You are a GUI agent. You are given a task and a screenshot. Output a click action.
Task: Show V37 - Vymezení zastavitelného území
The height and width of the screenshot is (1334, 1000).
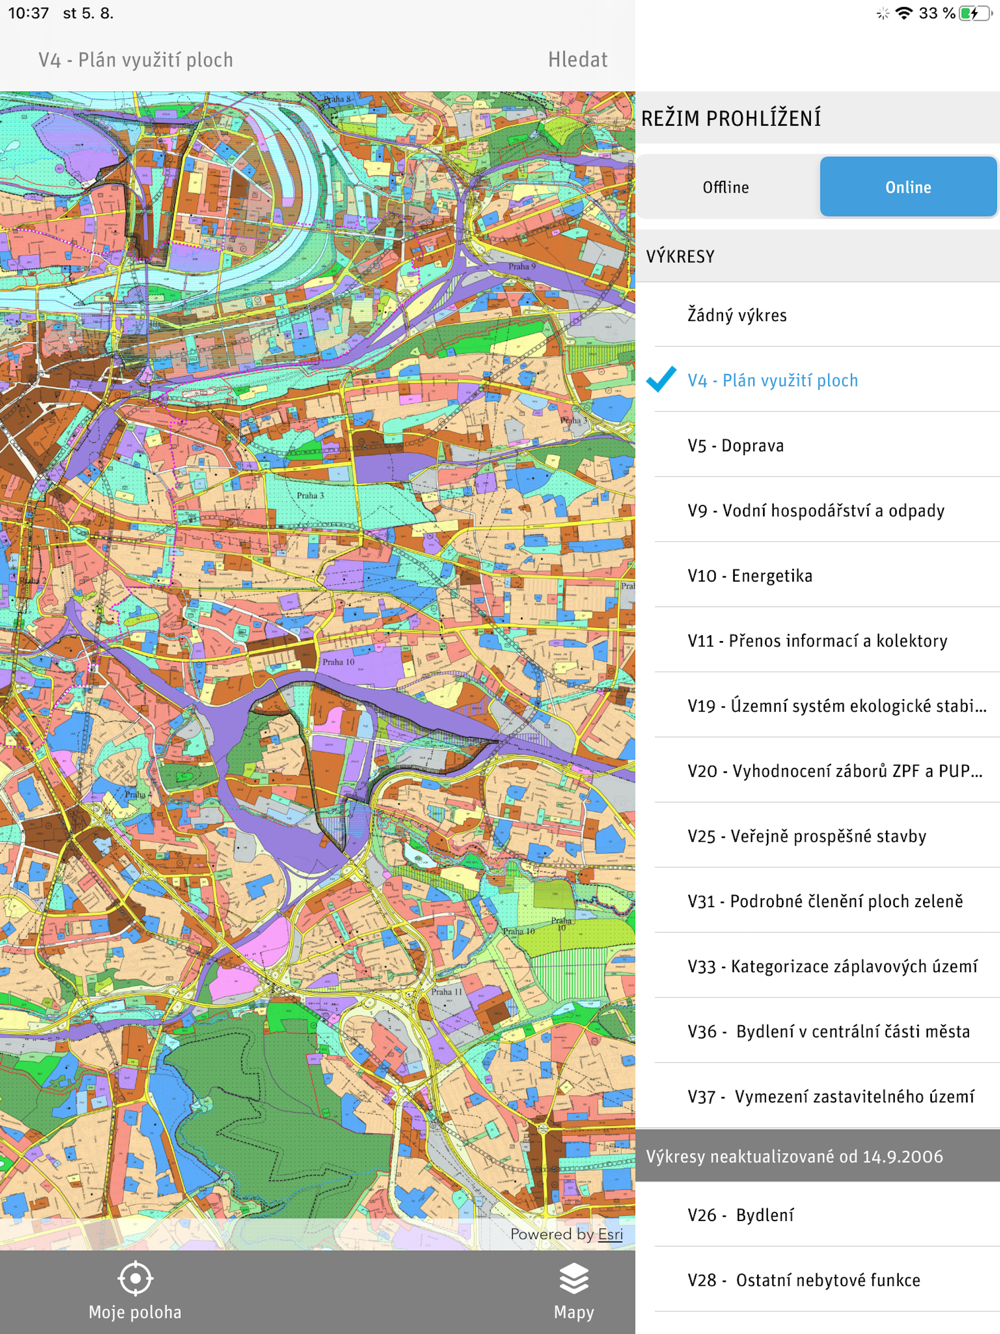818,1095
